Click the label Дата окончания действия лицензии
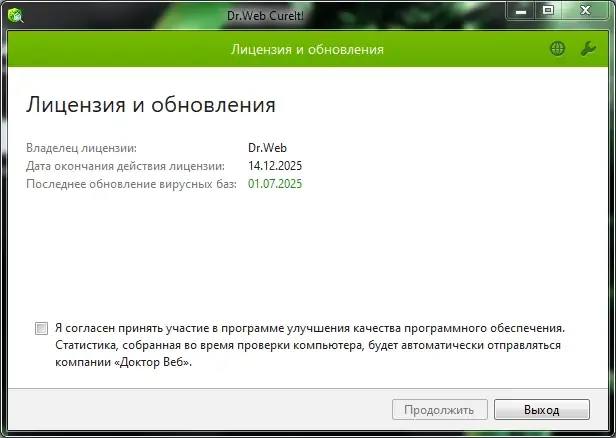This screenshot has width=616, height=438. (x=125, y=166)
